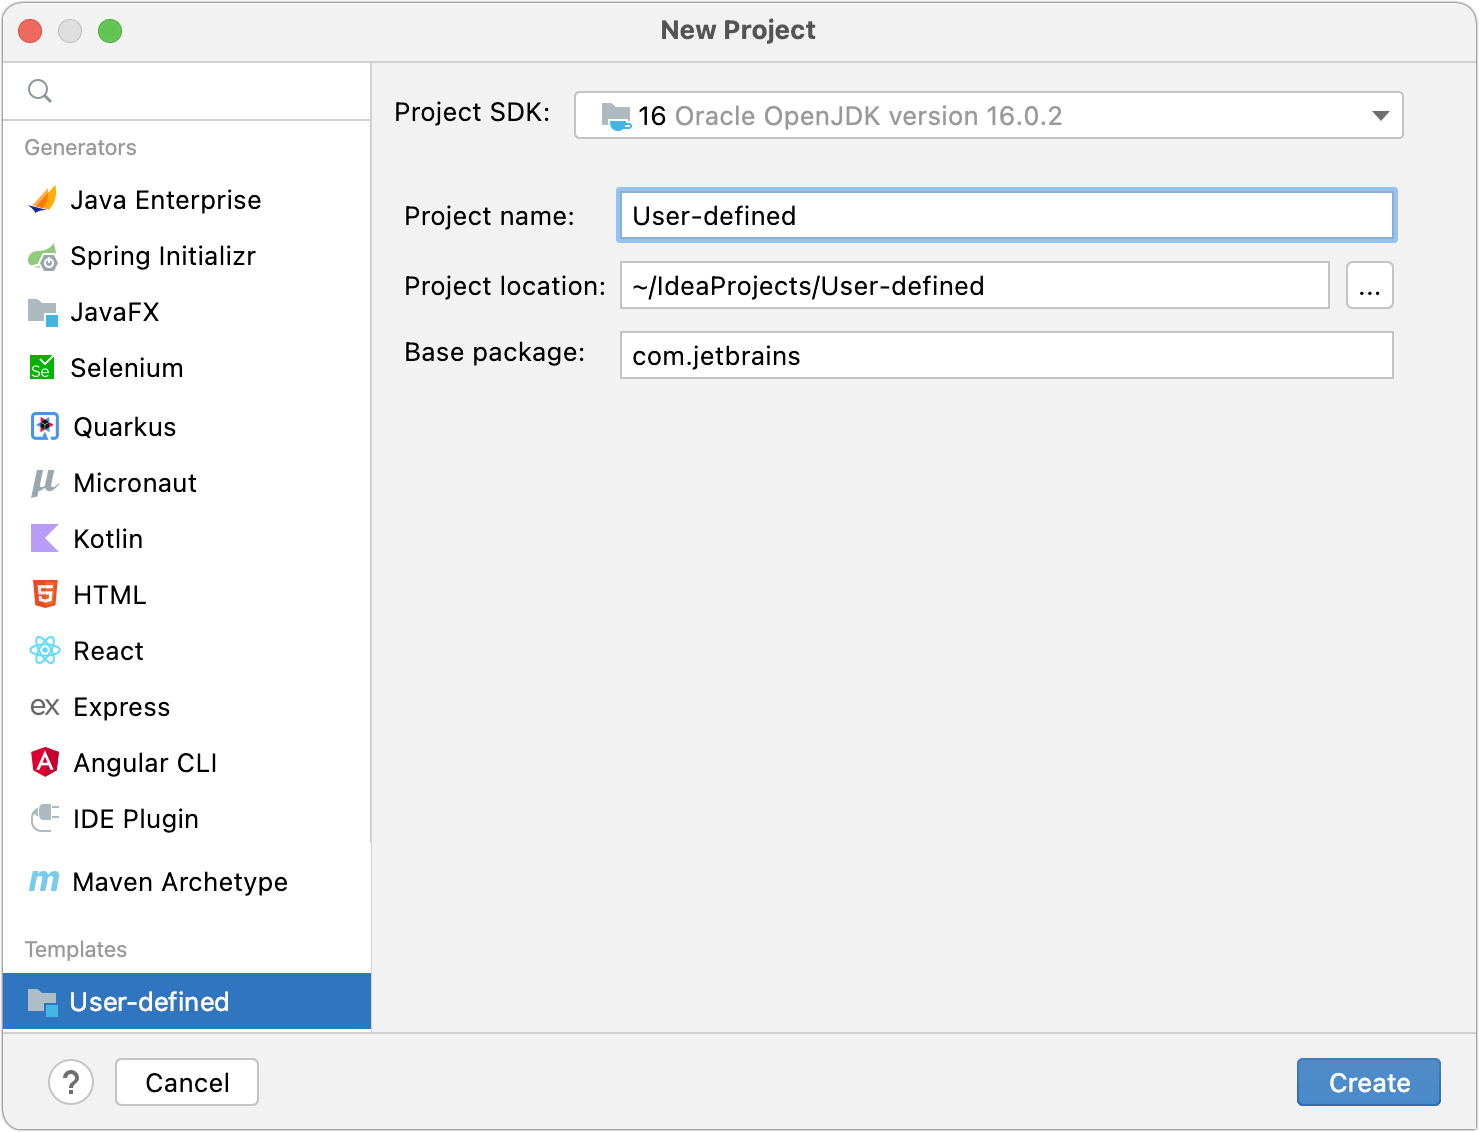Select the Kotlin project type
This screenshot has width=1479, height=1132.
[187, 539]
